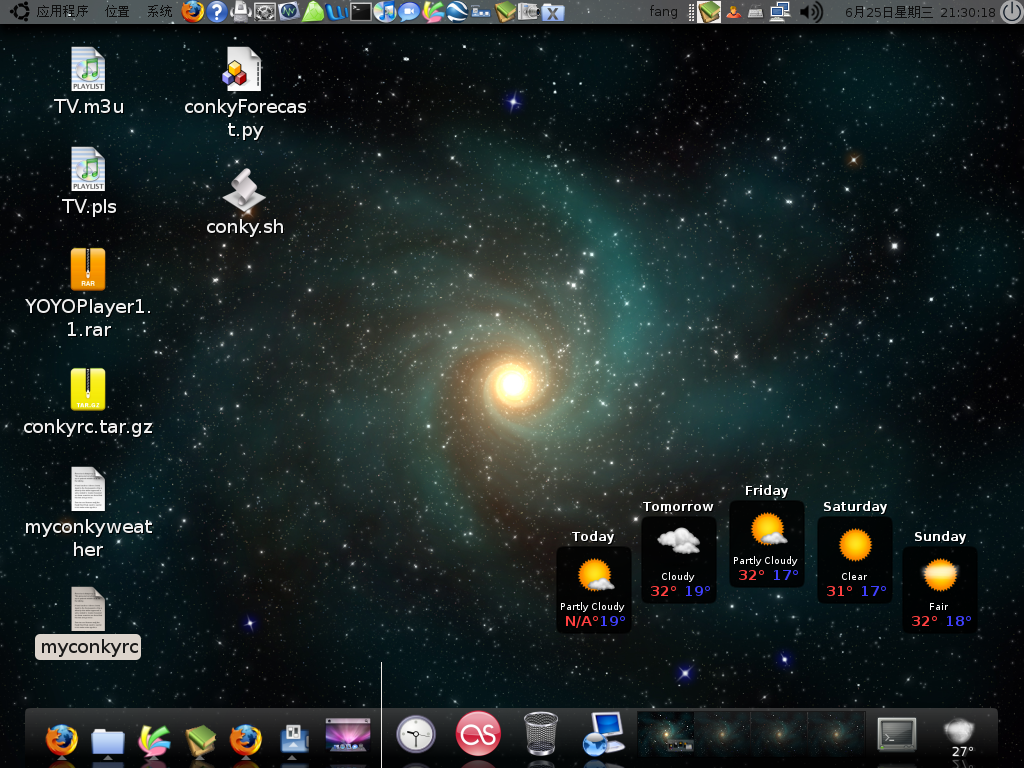
Task: Click the volume speaker icon
Action: tap(810, 11)
